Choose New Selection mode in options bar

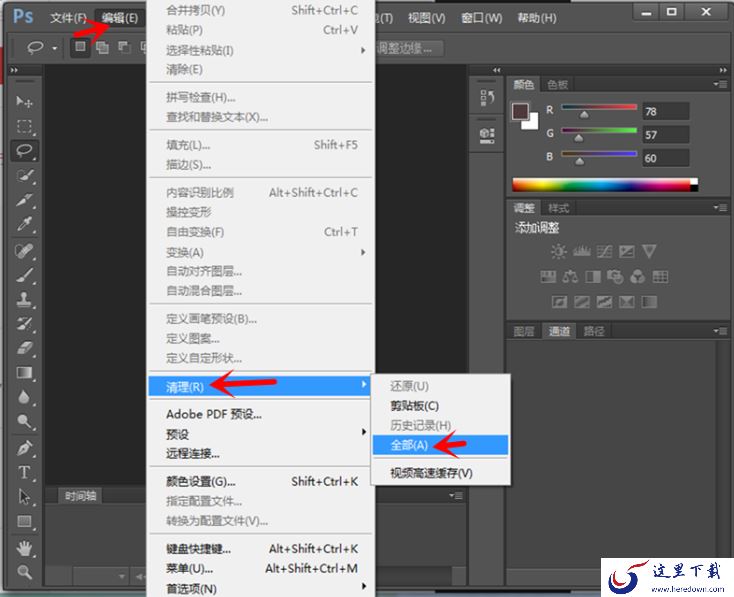[81, 47]
